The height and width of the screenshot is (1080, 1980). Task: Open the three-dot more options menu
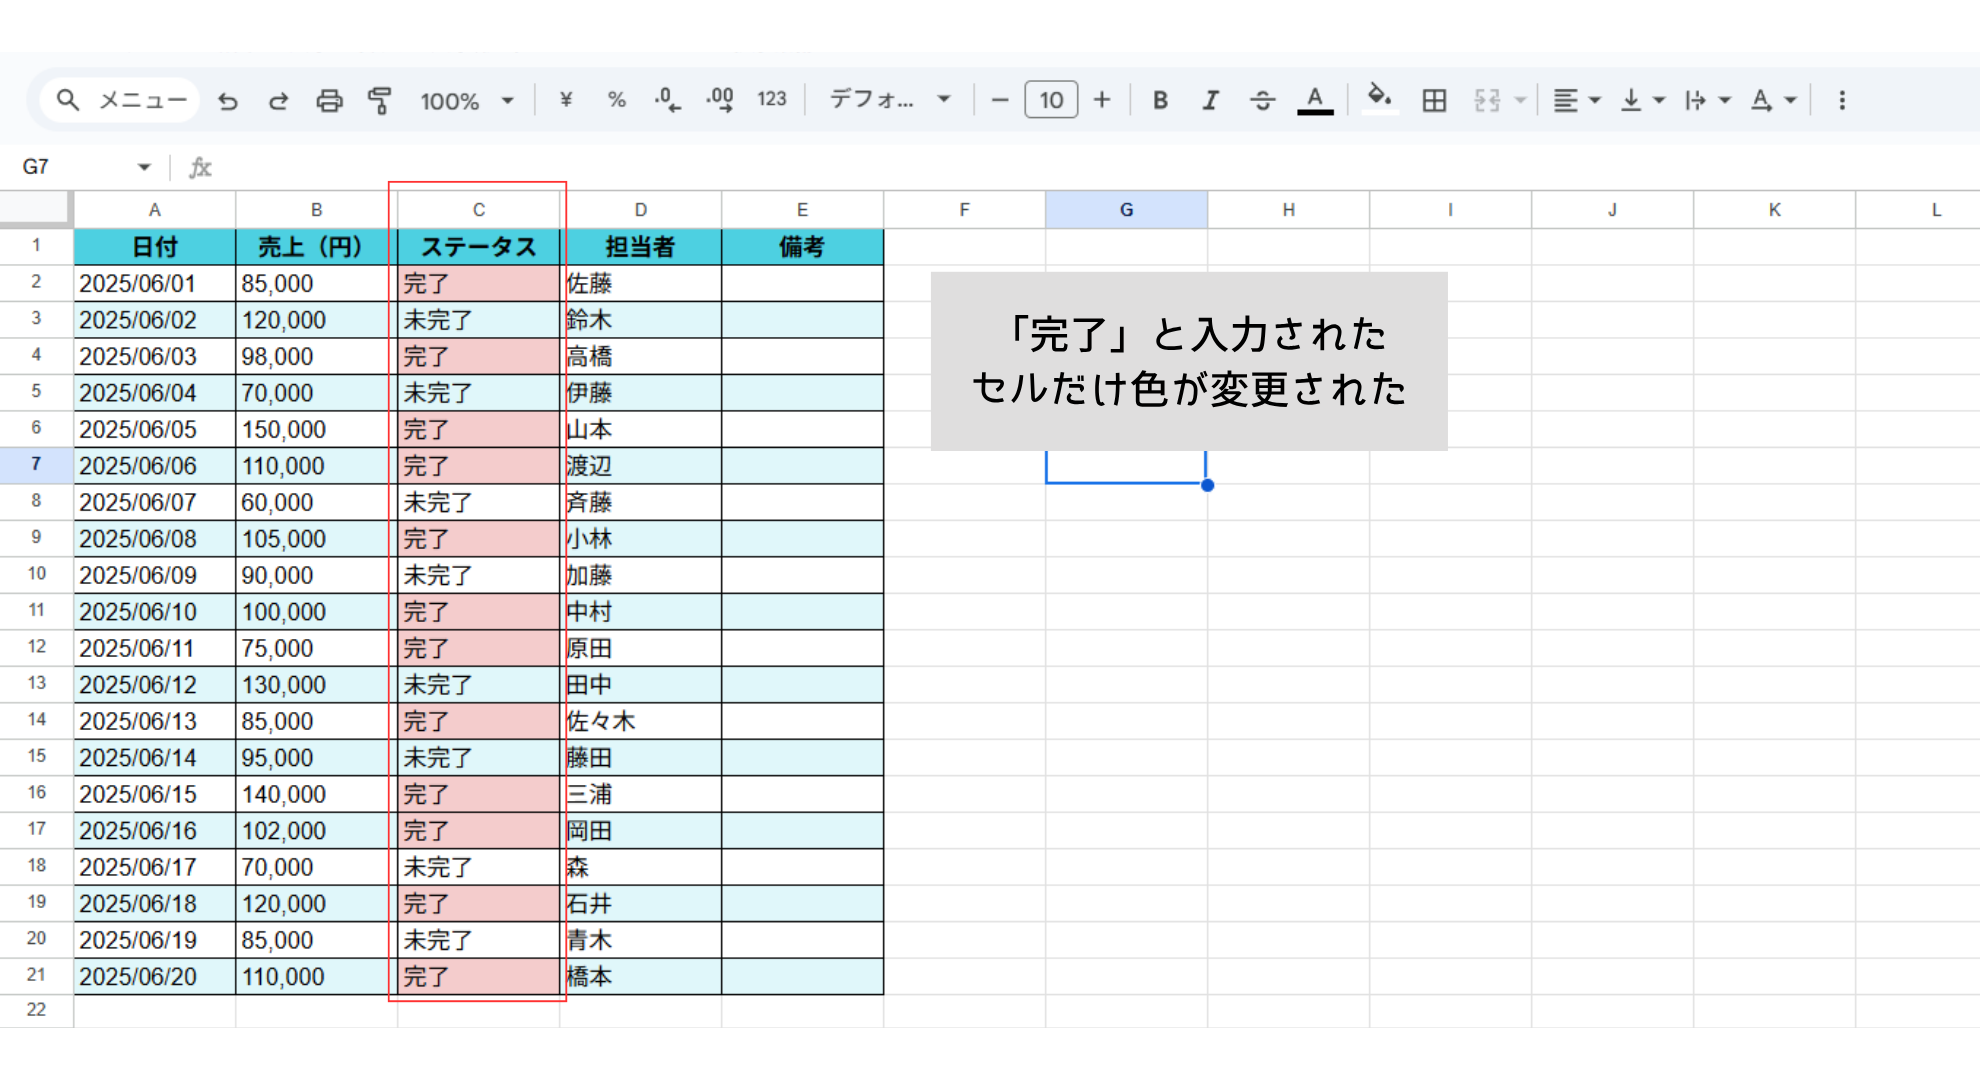[1842, 100]
